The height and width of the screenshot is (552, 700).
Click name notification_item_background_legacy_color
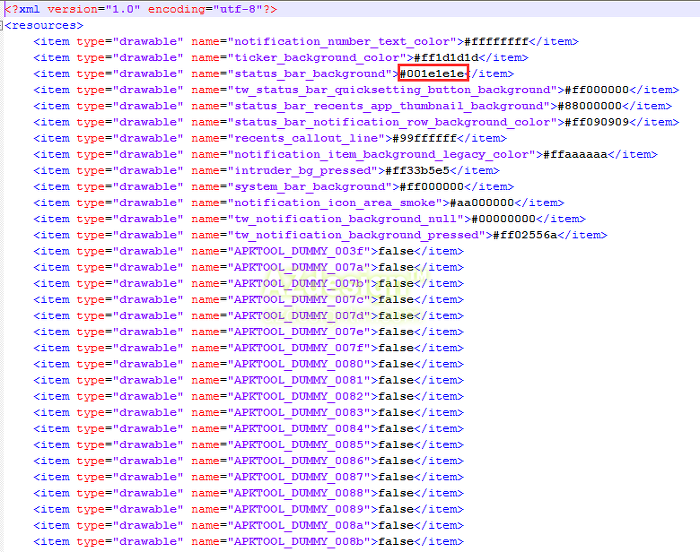click(x=382, y=154)
